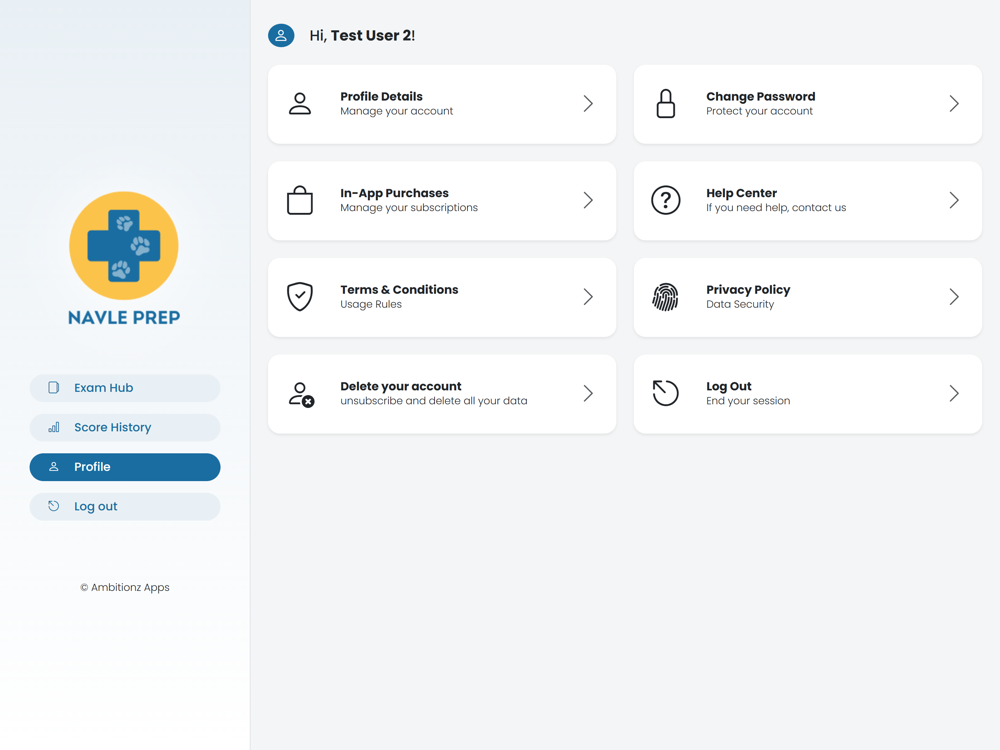1000x750 pixels.
Task: Click the user avatar icon beside greeting
Action: (281, 35)
